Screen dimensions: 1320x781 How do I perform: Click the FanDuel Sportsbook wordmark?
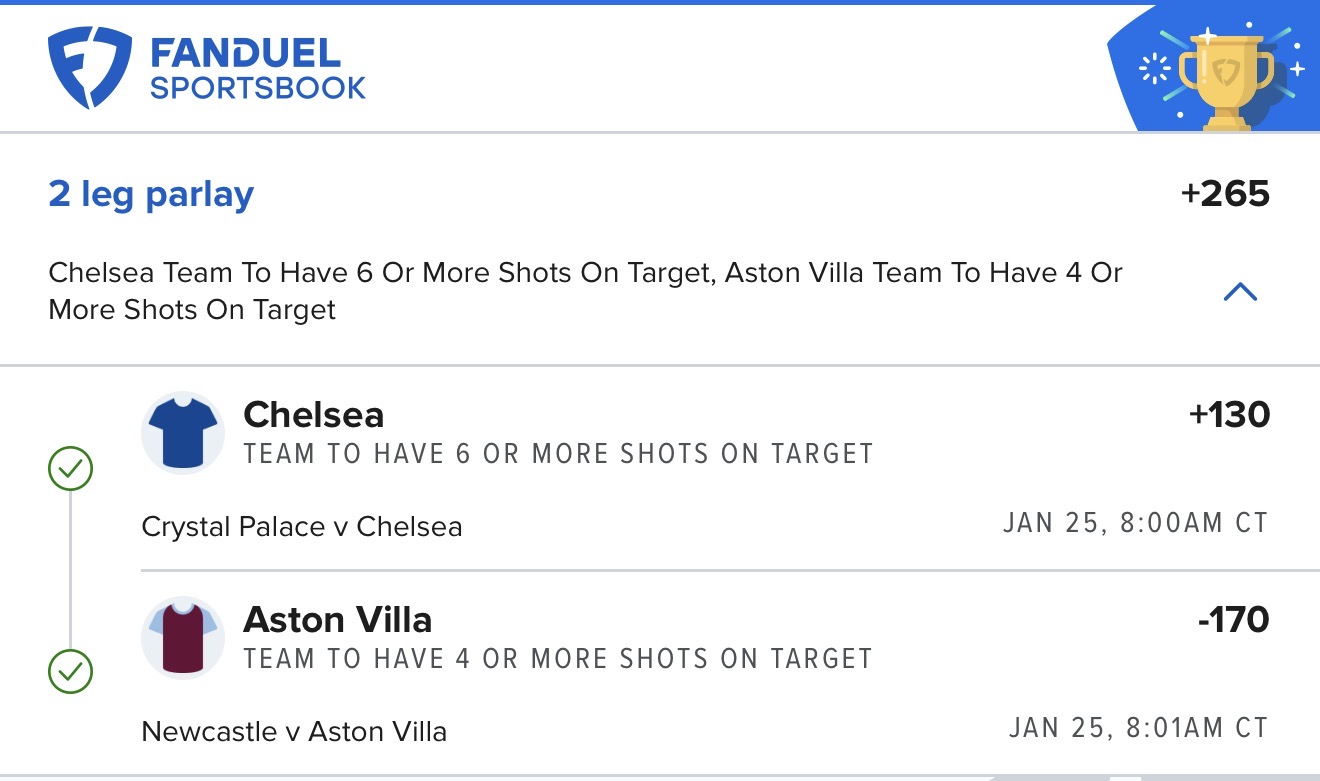tap(257, 69)
